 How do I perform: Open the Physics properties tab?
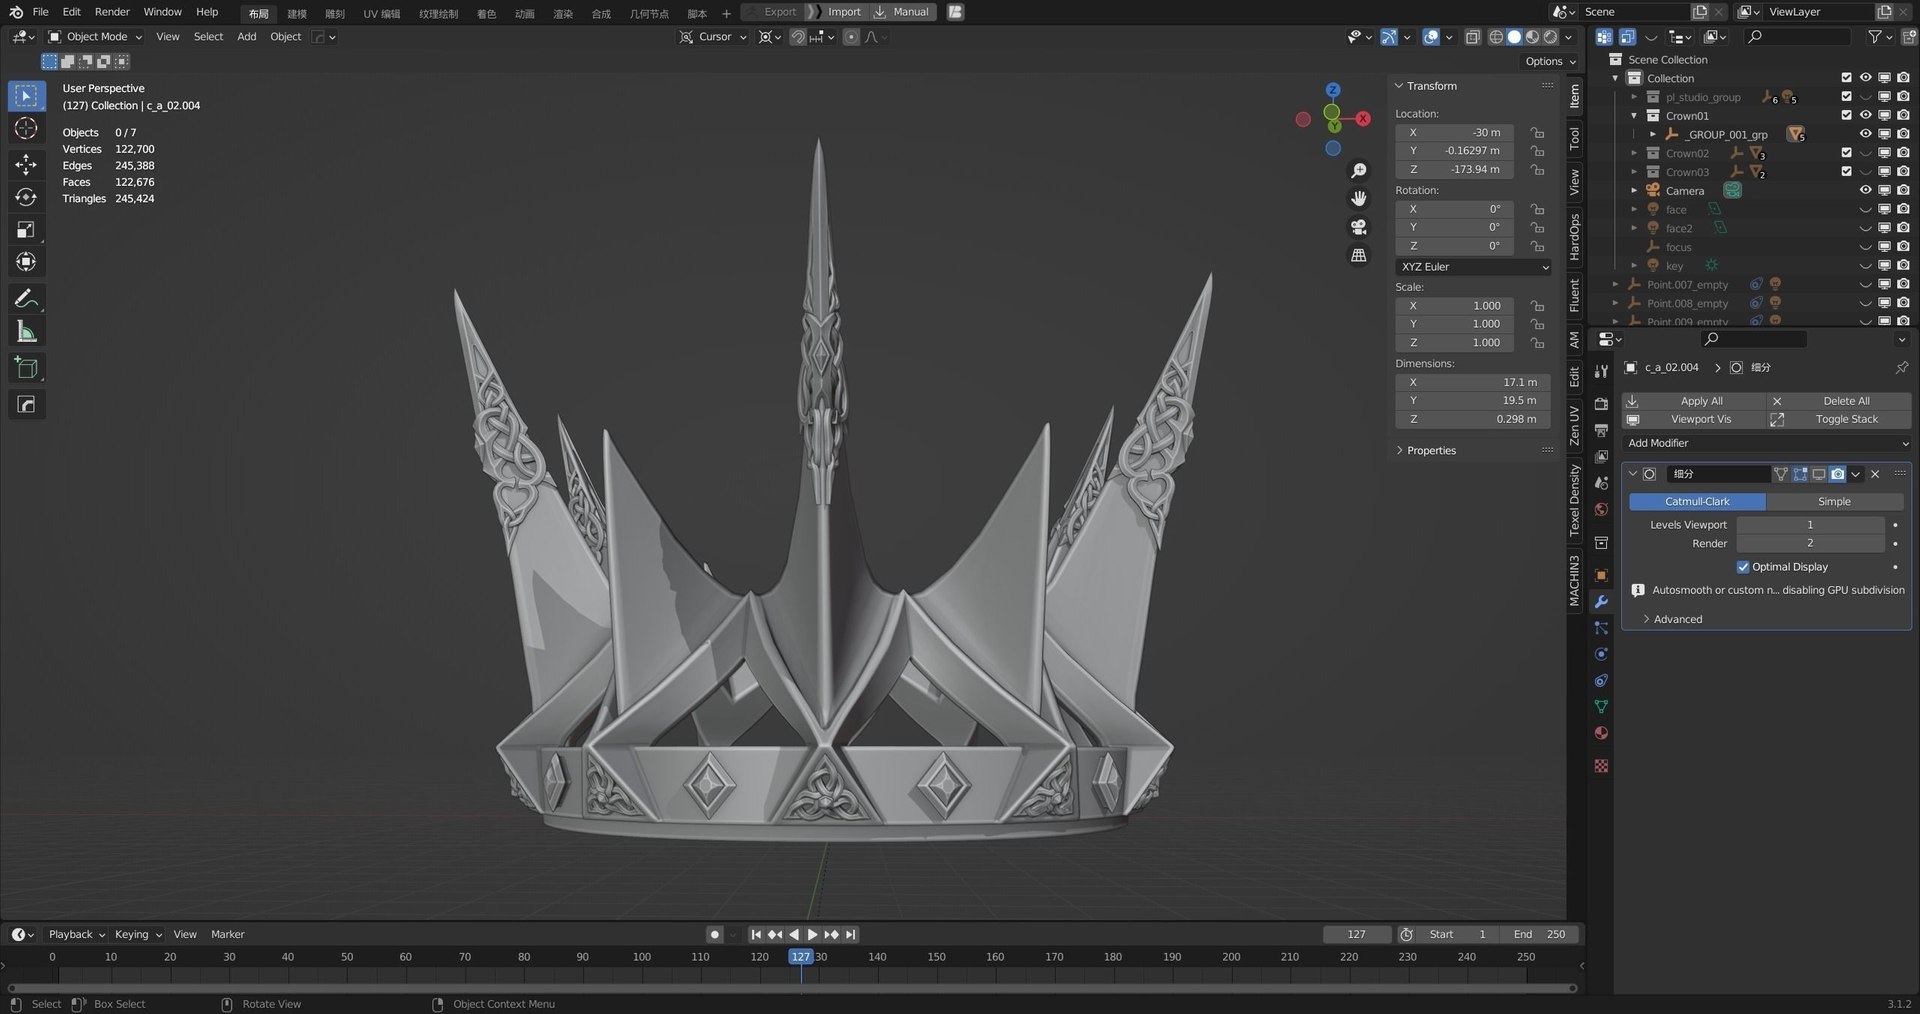coord(1601,654)
